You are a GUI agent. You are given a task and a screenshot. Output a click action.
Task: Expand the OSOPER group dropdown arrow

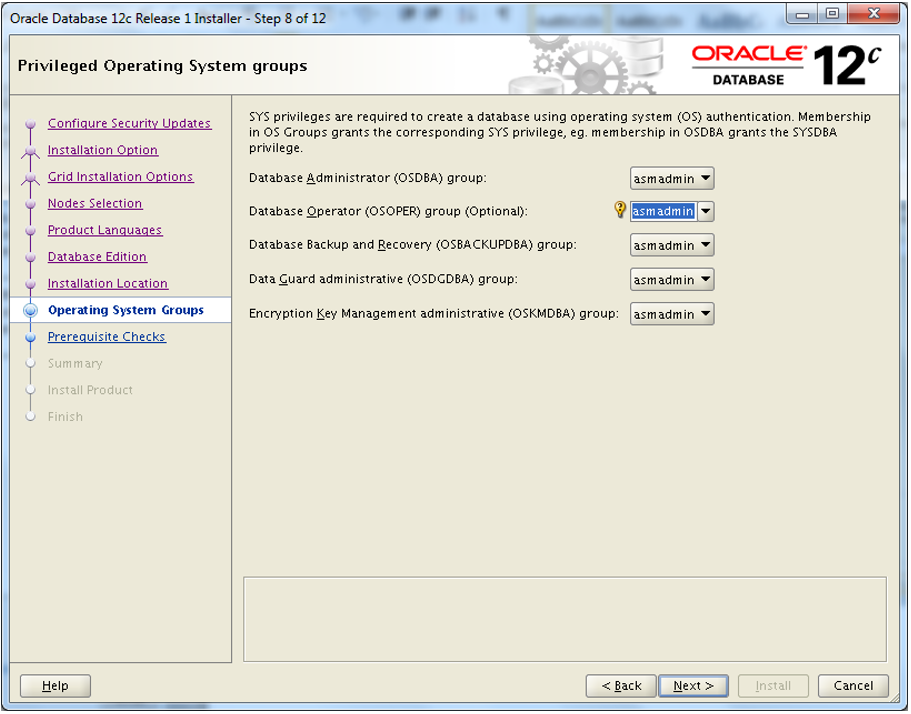point(705,211)
